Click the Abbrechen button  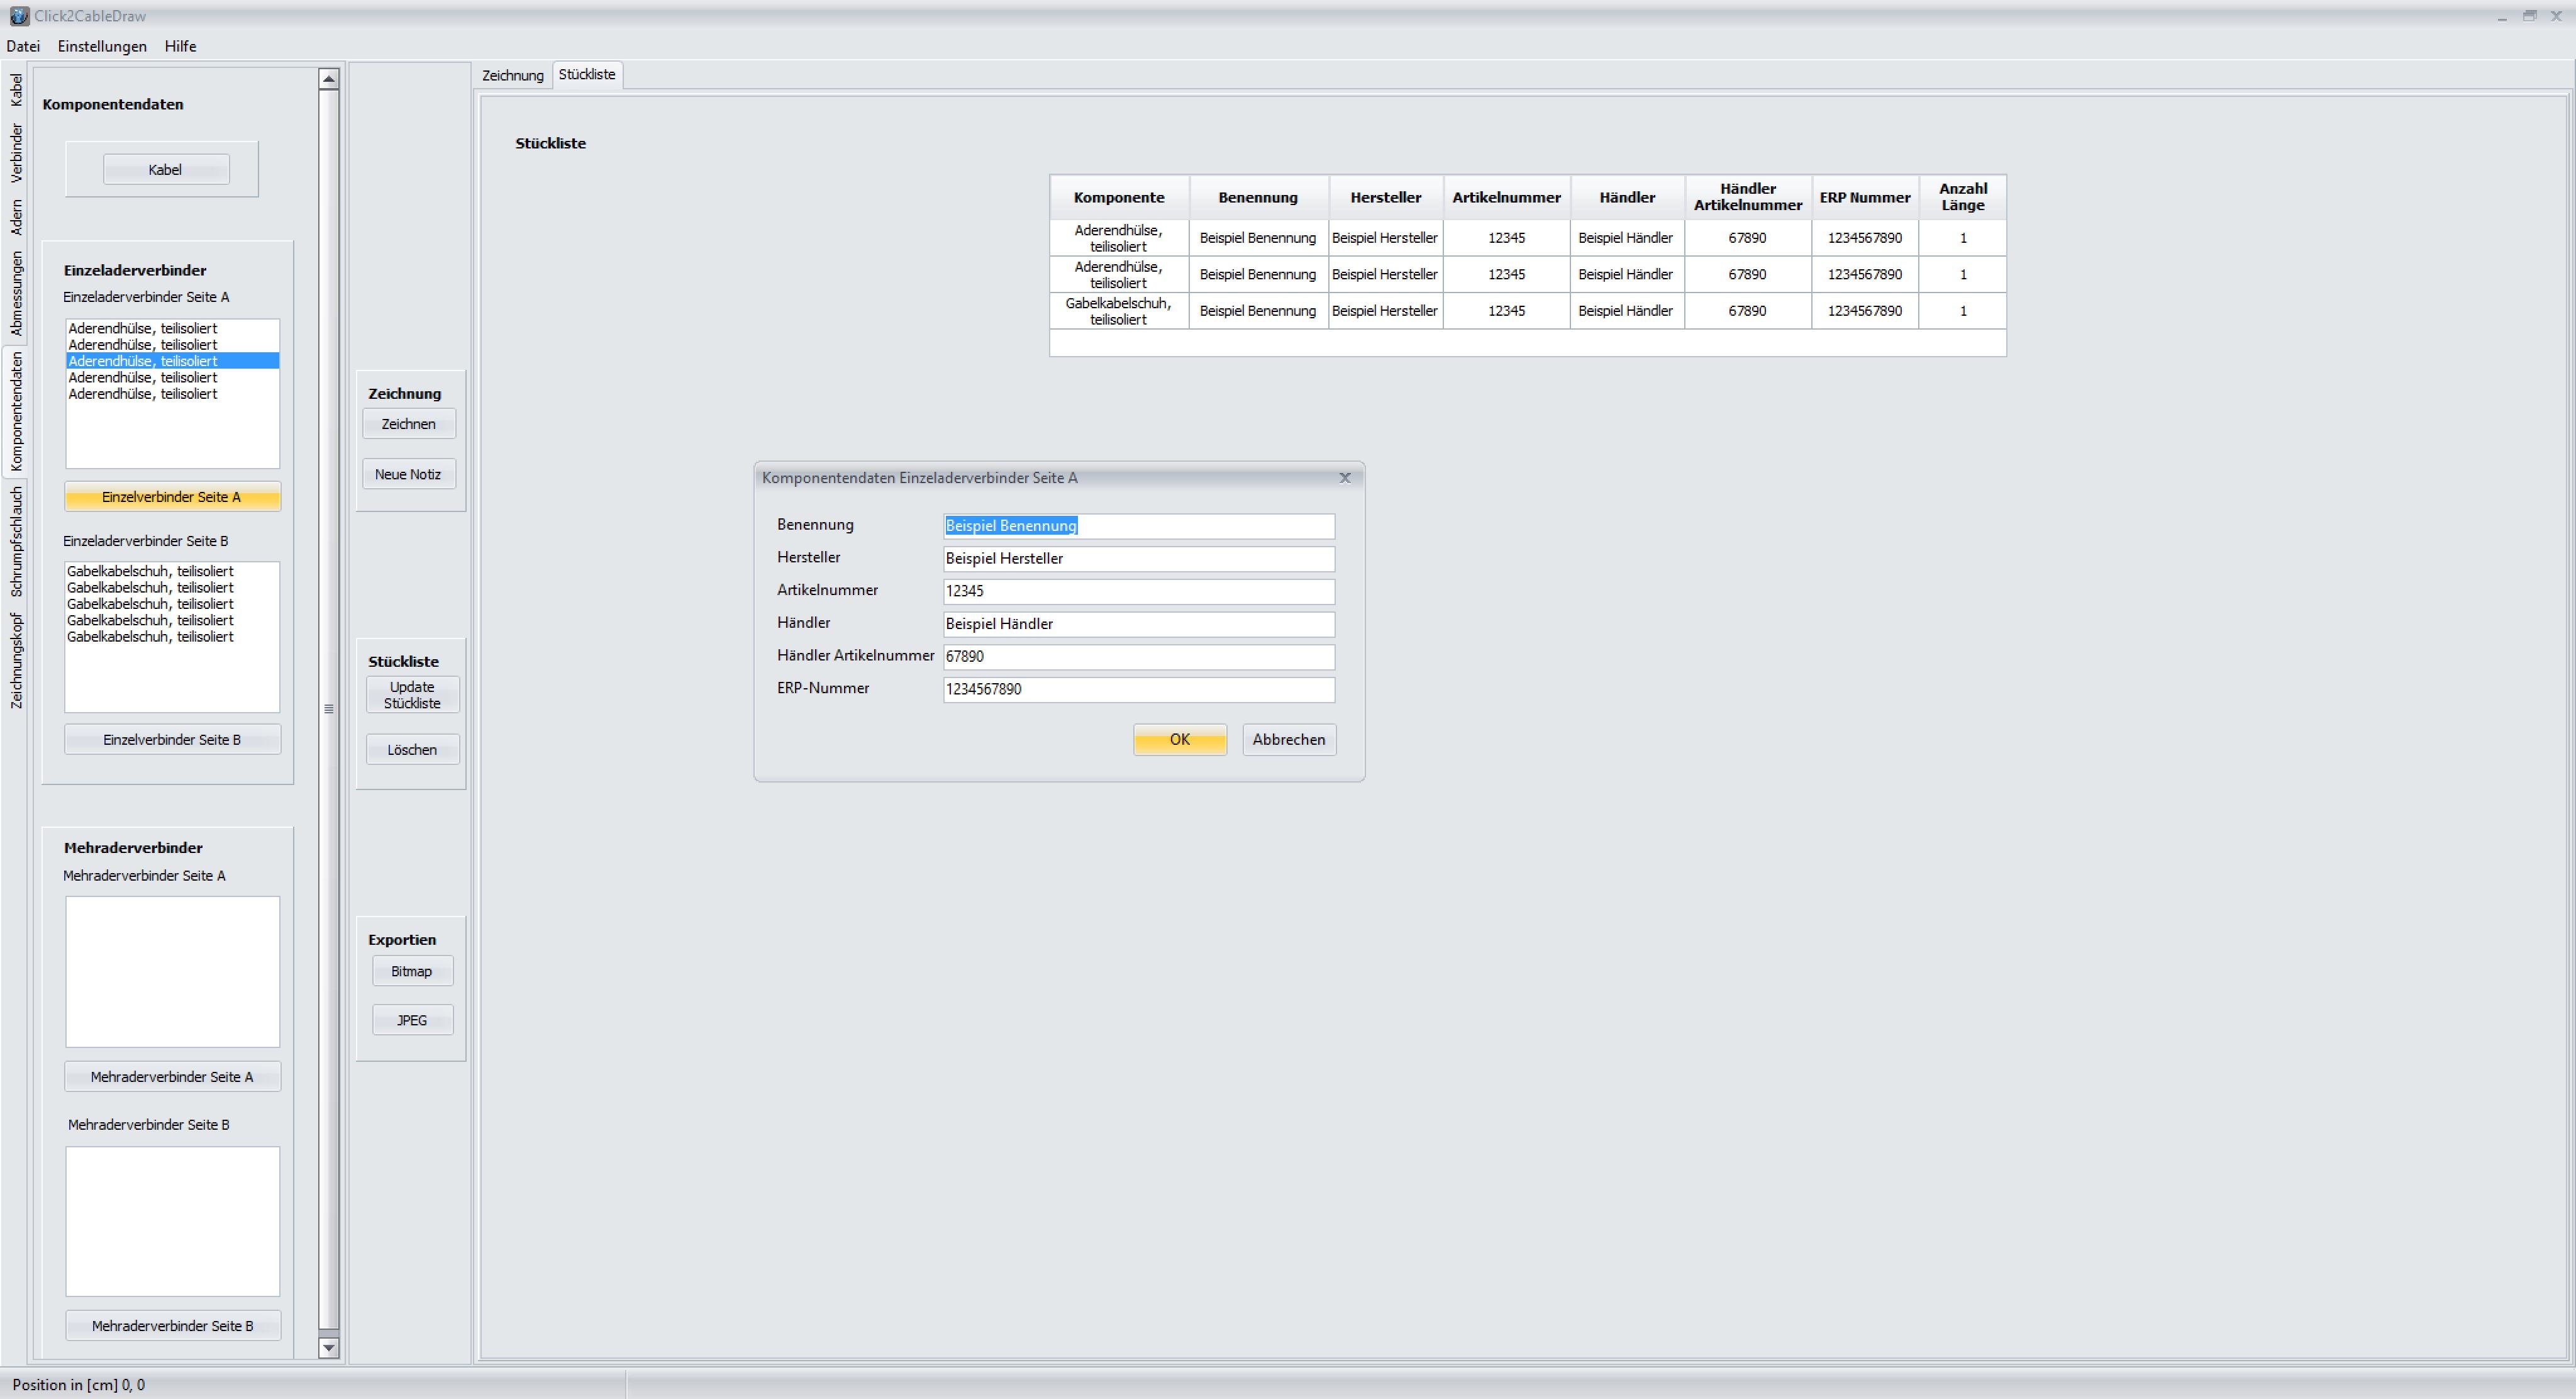pyautogui.click(x=1288, y=740)
